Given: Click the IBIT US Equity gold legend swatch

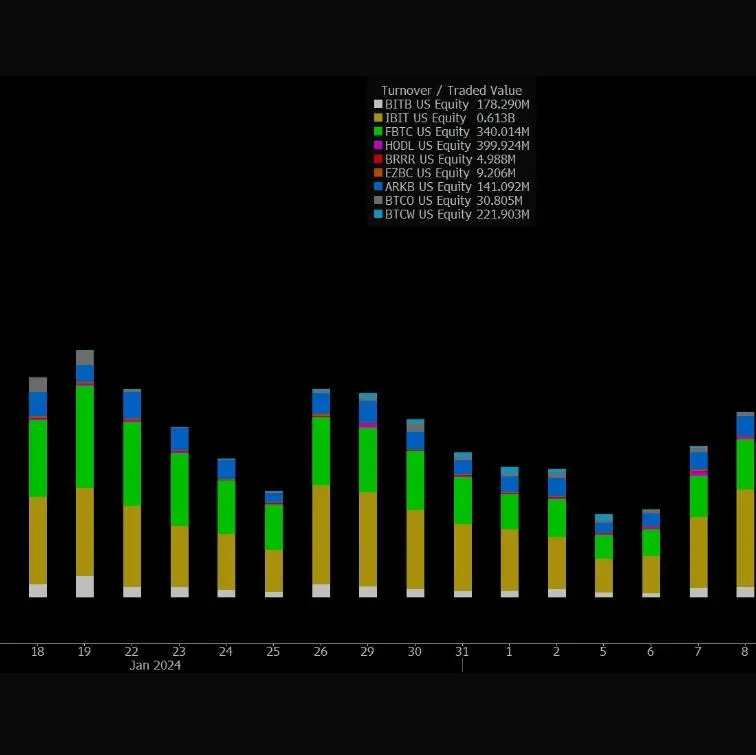Looking at the screenshot, I should [x=378, y=118].
